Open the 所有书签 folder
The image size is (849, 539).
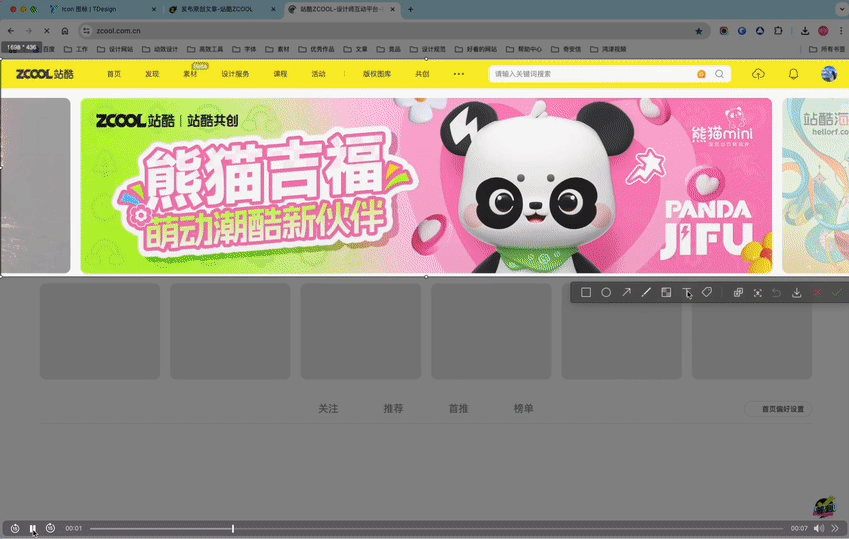click(827, 49)
